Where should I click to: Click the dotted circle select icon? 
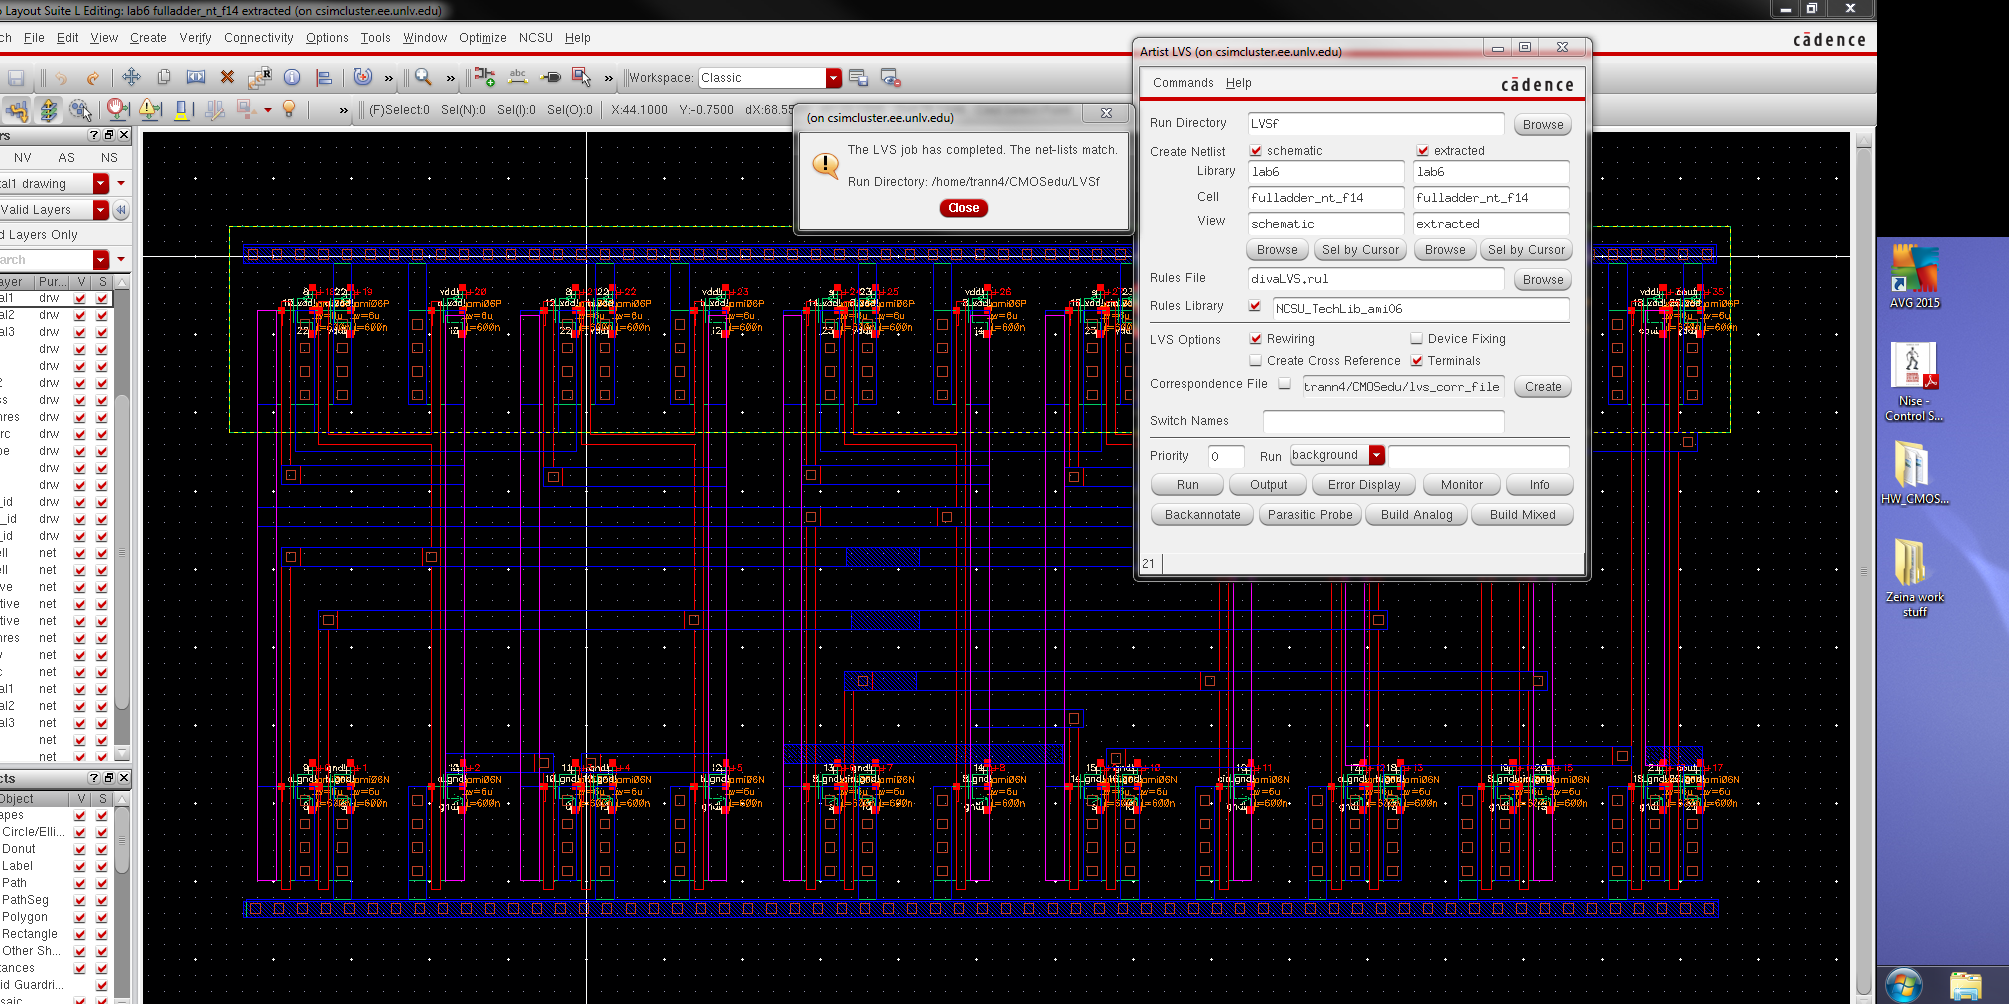click(x=81, y=110)
